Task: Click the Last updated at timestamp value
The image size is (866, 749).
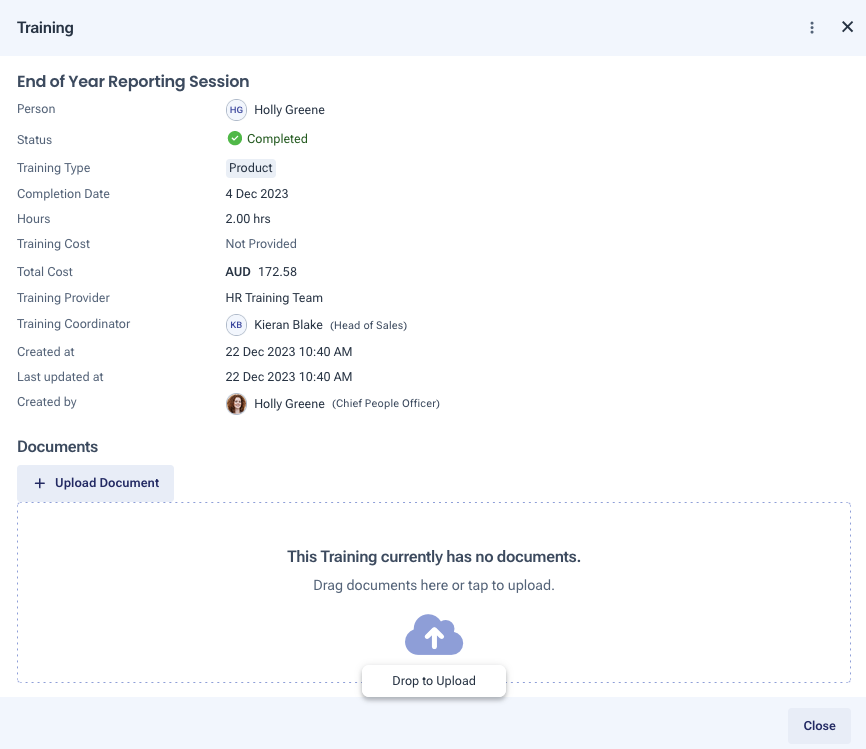Action: tap(289, 377)
